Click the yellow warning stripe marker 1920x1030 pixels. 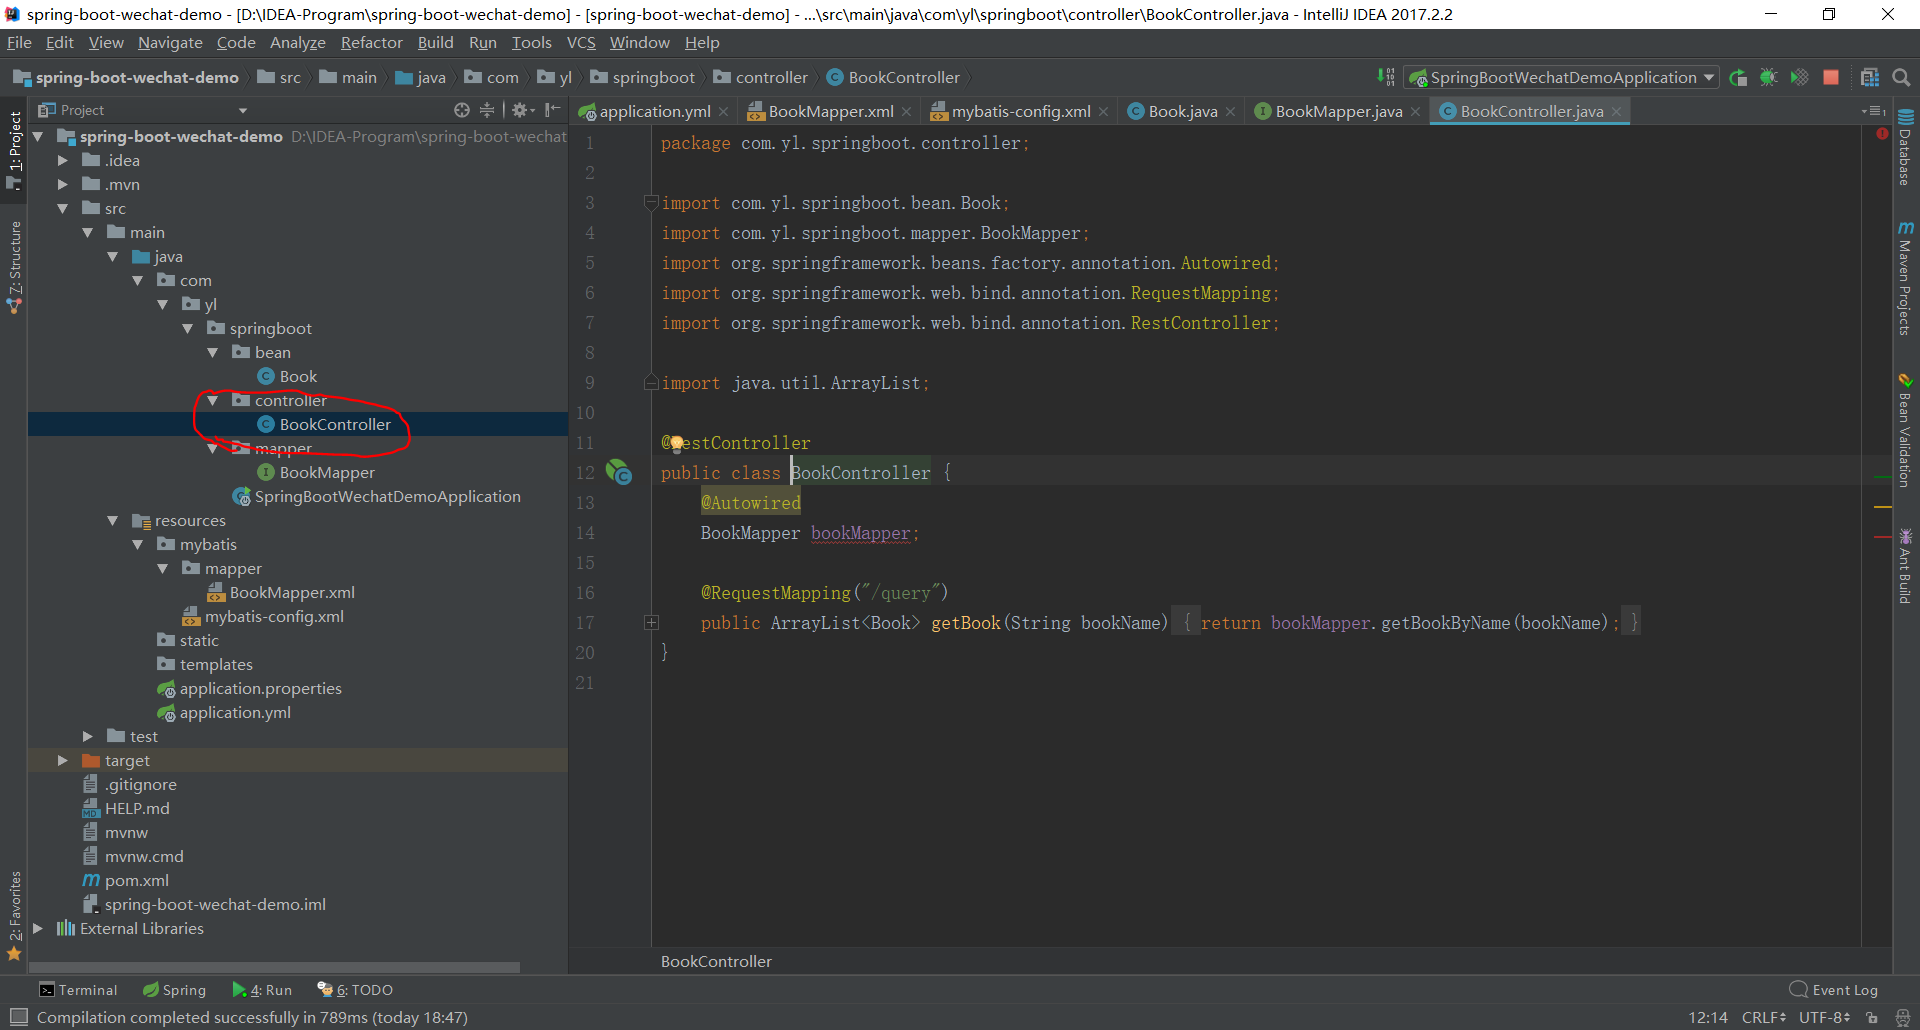click(1882, 507)
